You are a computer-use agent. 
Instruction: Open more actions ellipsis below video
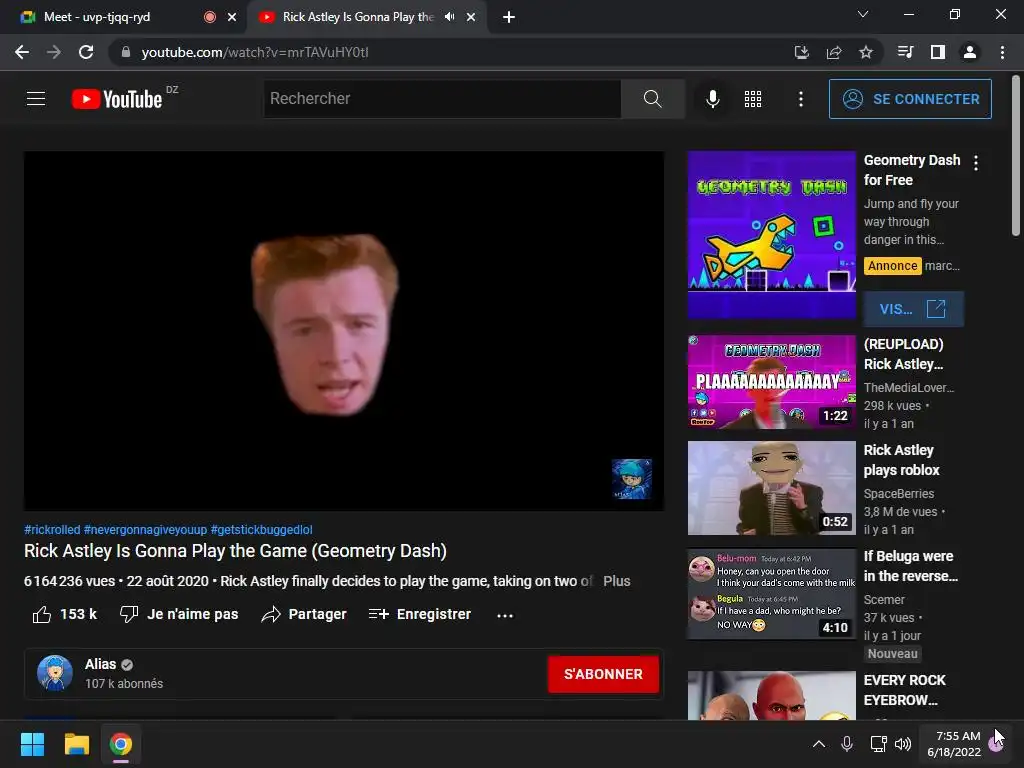(x=505, y=615)
